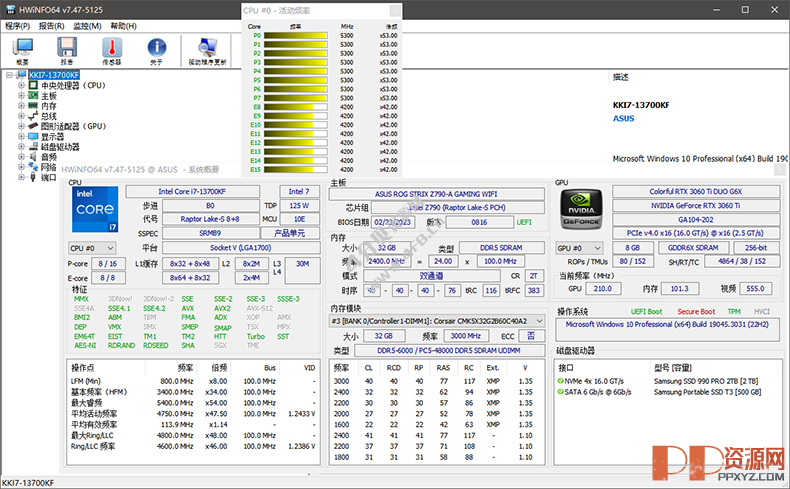Screen dimensions: 790x489
Task: Click the P0 core frequency bar
Action: 295,35
